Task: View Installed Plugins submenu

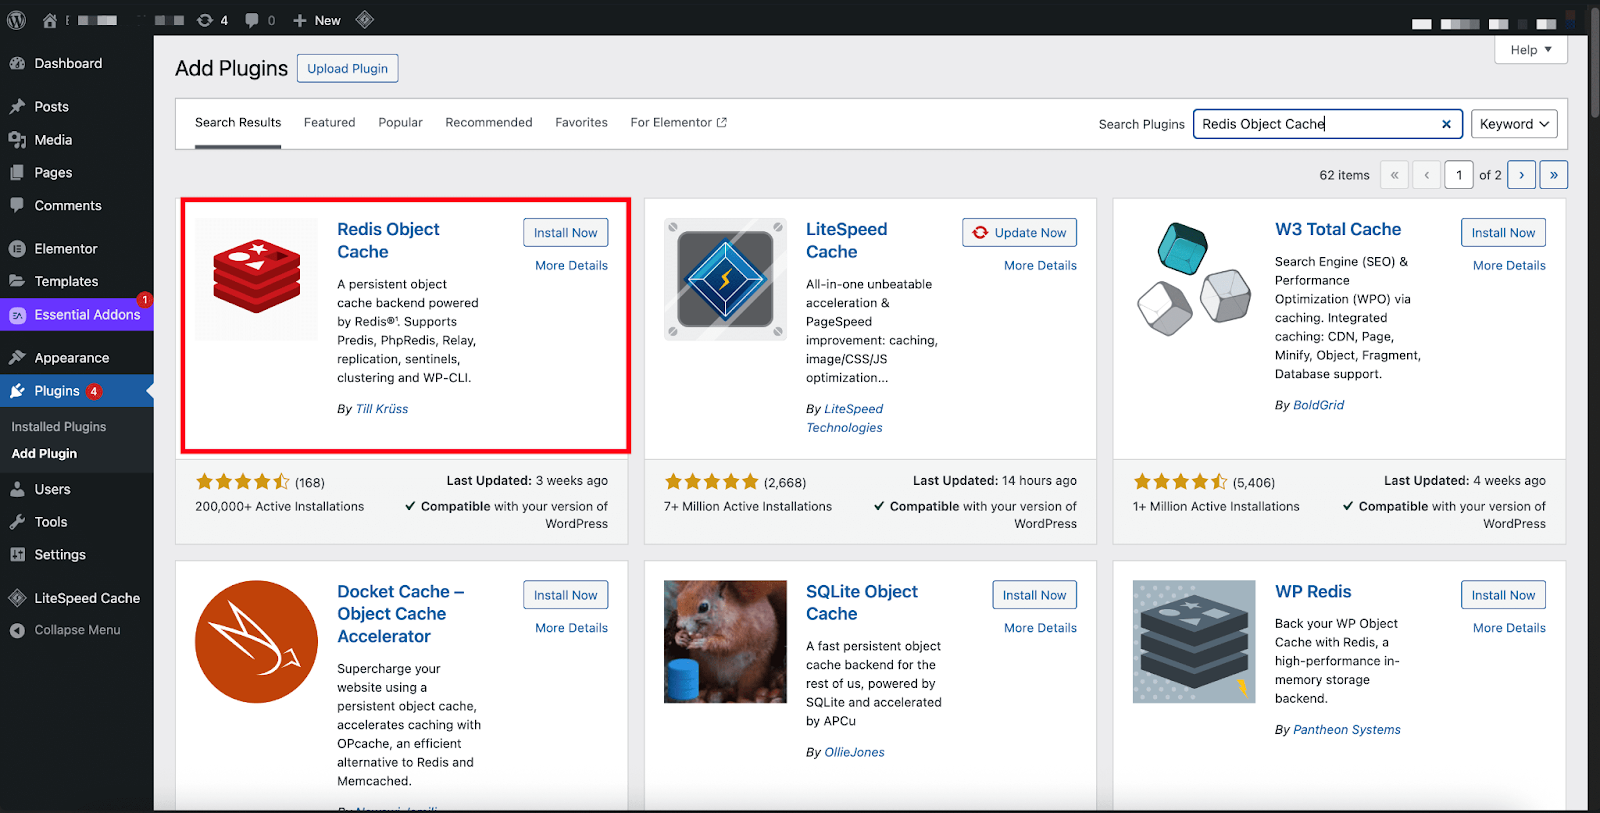Action: (59, 427)
